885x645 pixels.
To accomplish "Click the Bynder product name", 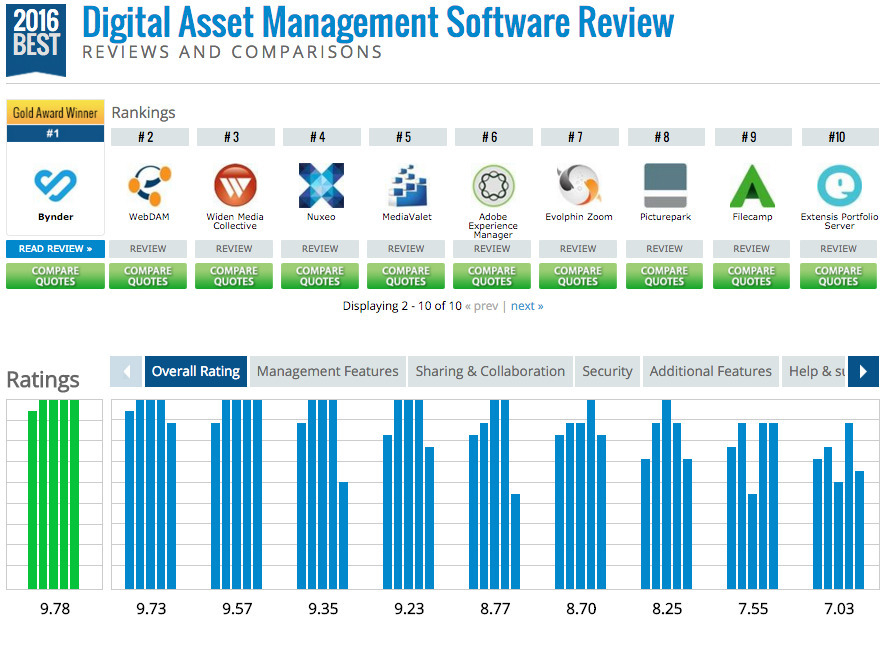I will (x=55, y=217).
